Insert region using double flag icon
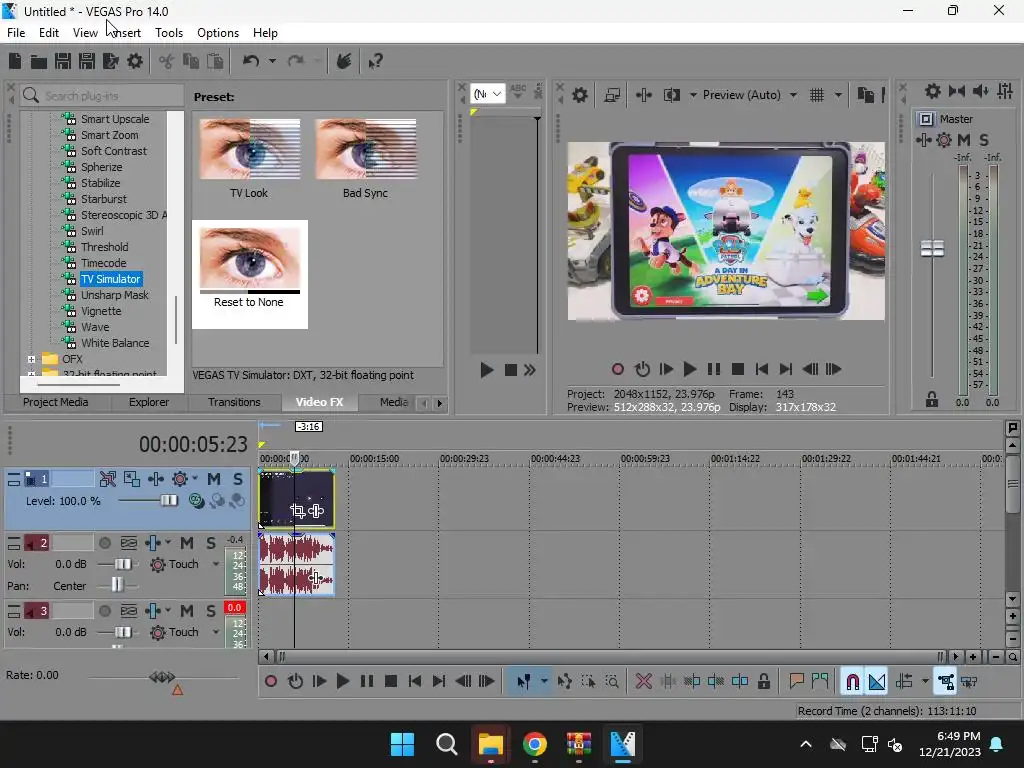The image size is (1024, 768). click(x=820, y=682)
